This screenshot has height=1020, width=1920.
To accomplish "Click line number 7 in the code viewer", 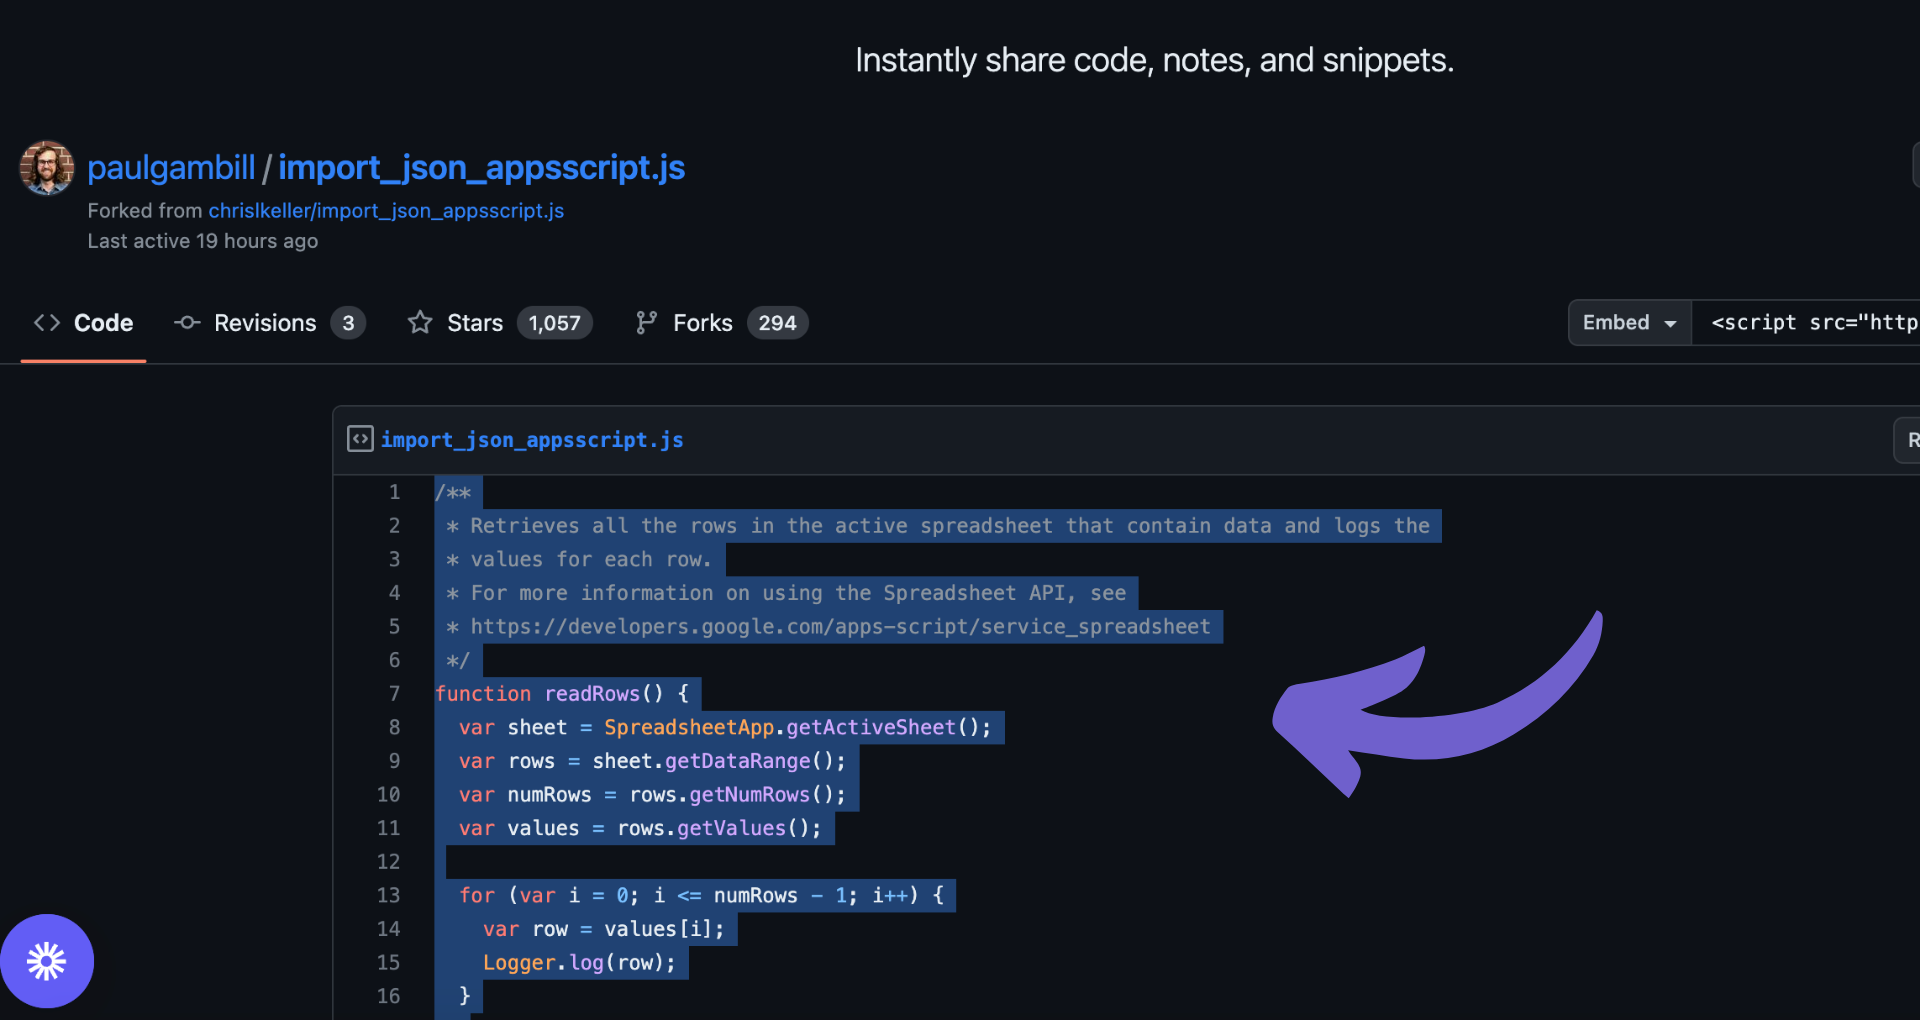I will click(x=394, y=693).
